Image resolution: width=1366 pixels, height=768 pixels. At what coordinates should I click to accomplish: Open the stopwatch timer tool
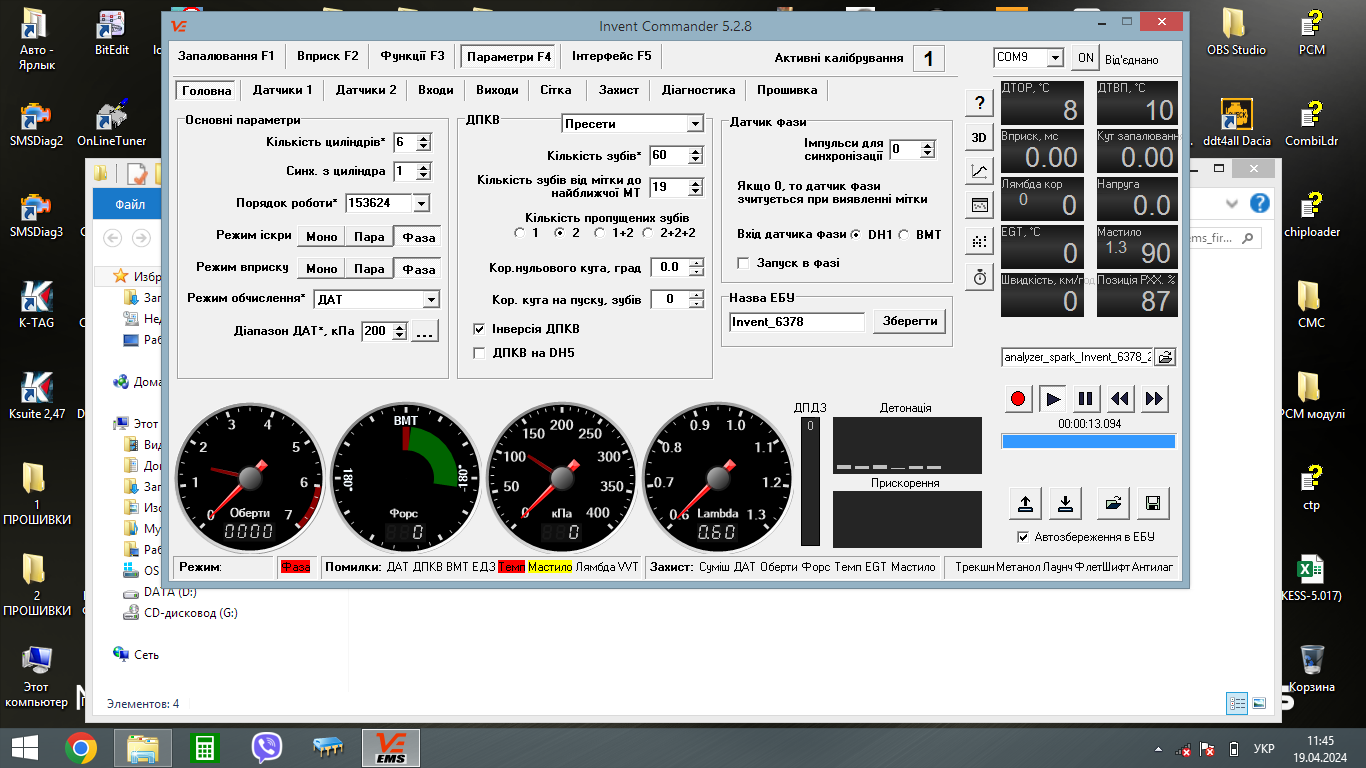tap(979, 277)
